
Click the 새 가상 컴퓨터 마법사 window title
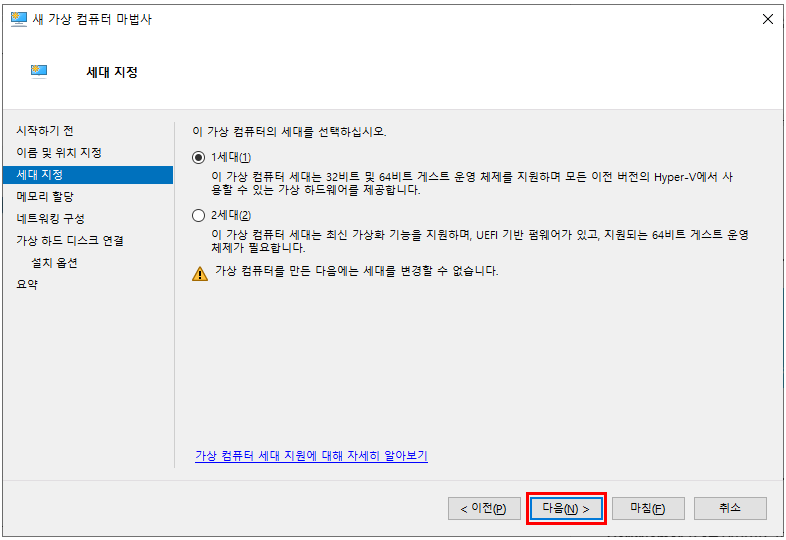92,20
